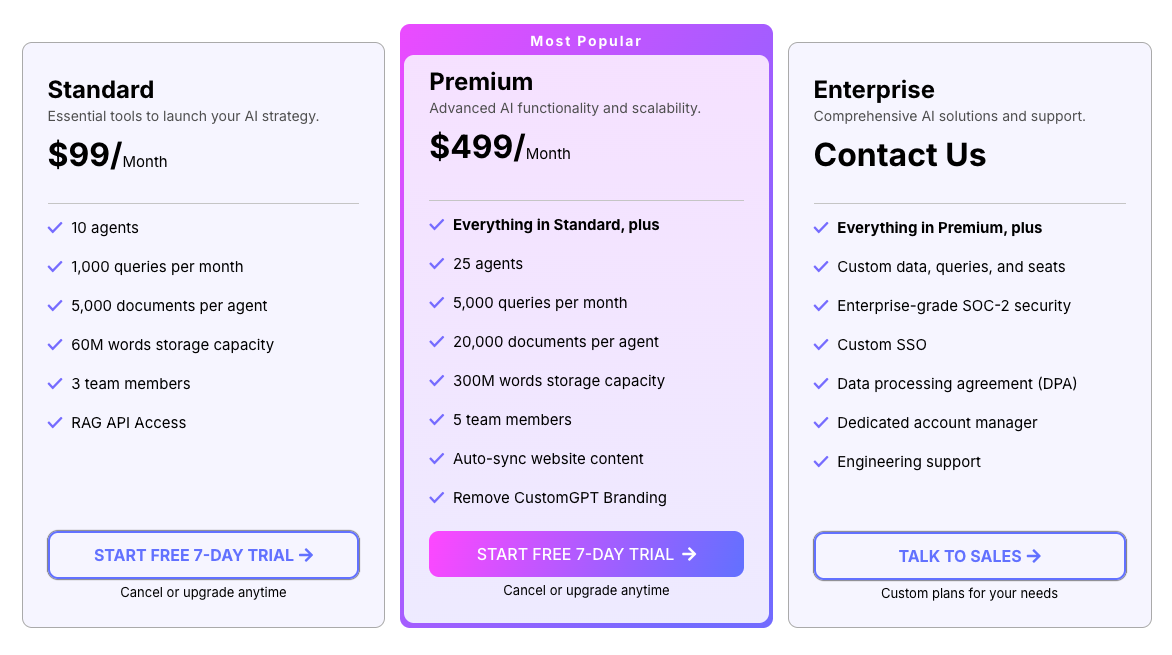Click the checkmark beside "Remove CustomGPT Branding"
1172x655 pixels.
[437, 498]
